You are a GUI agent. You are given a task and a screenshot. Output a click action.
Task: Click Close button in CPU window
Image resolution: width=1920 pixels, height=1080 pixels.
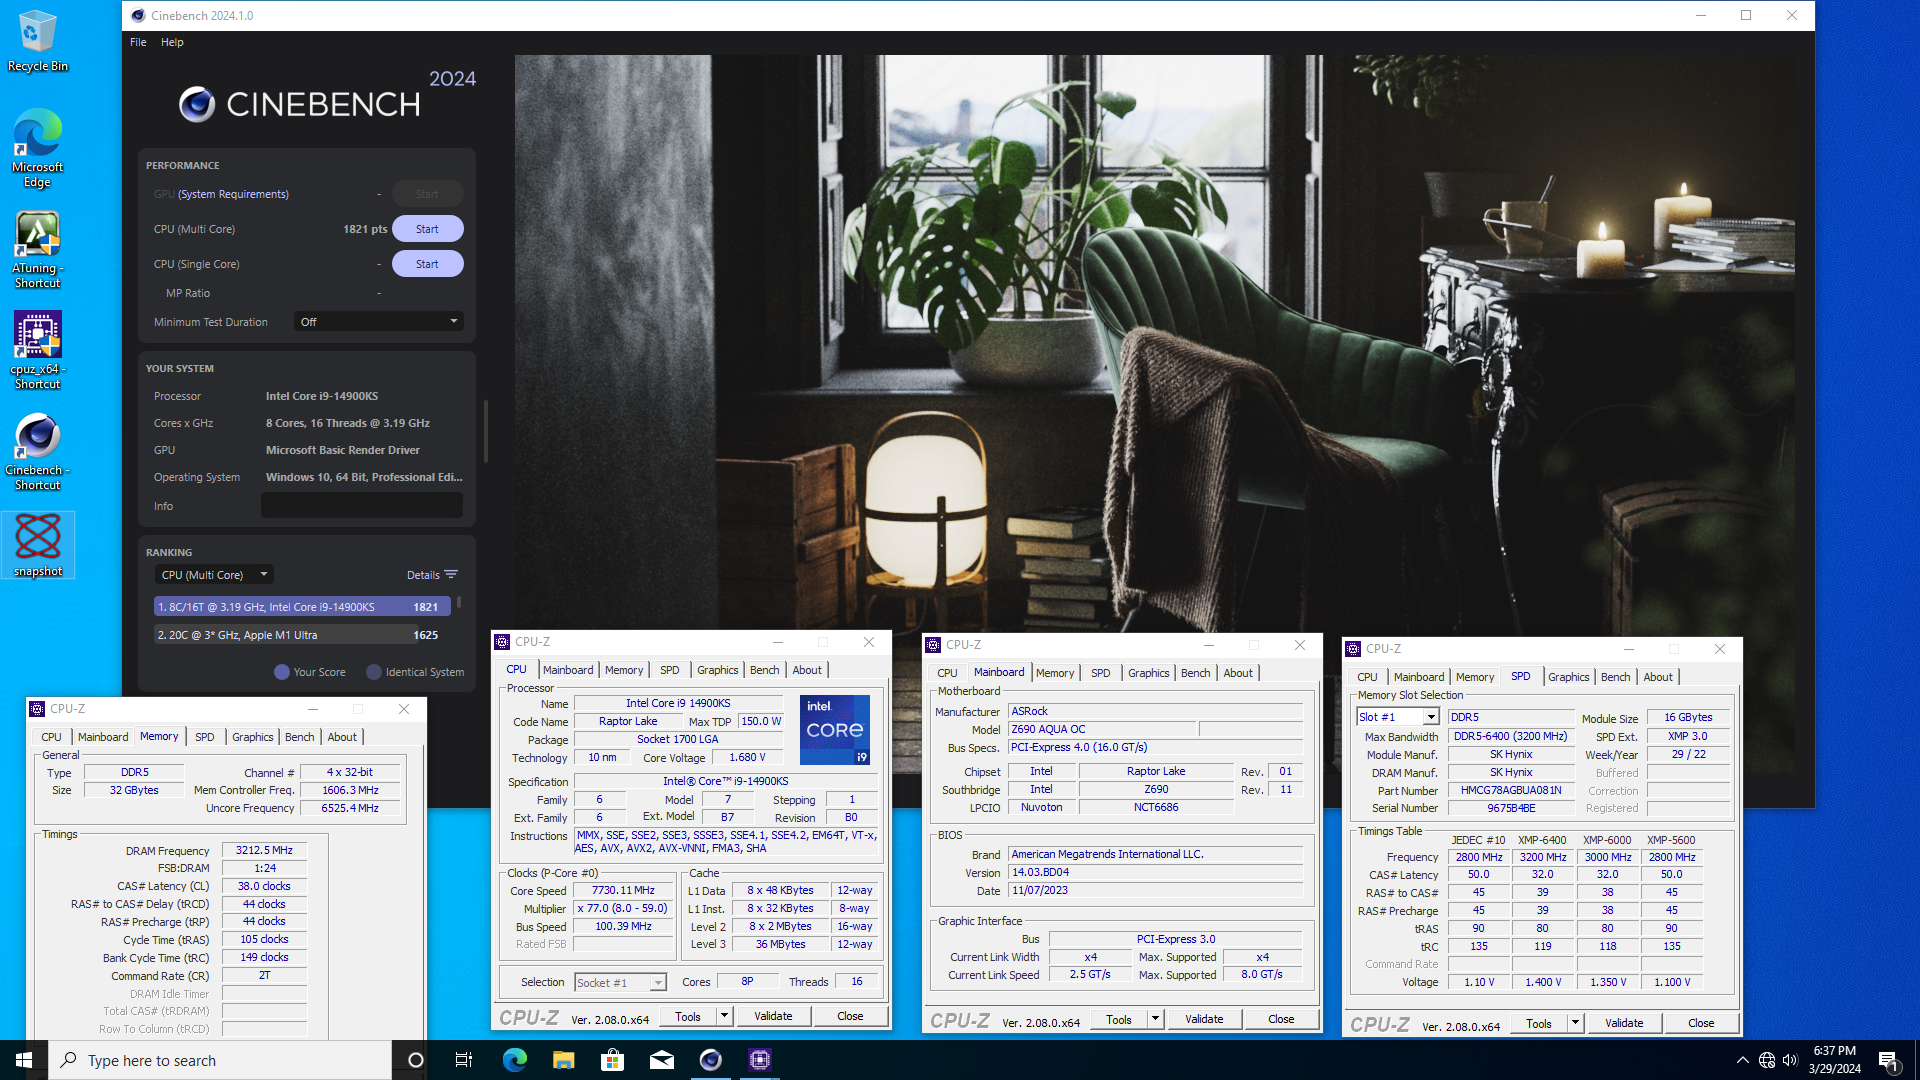pos(850,1016)
